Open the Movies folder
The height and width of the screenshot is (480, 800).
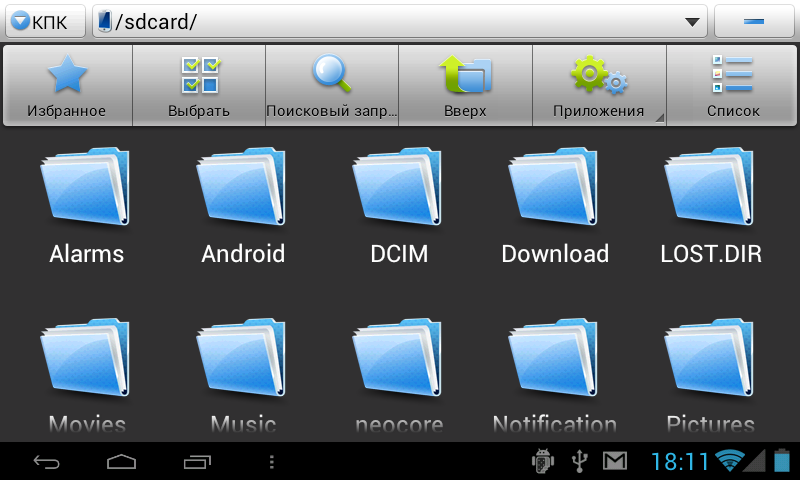86,376
